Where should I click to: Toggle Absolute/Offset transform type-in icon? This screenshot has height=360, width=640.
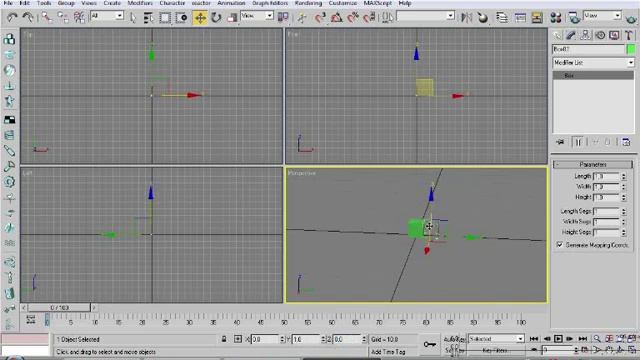tap(238, 339)
